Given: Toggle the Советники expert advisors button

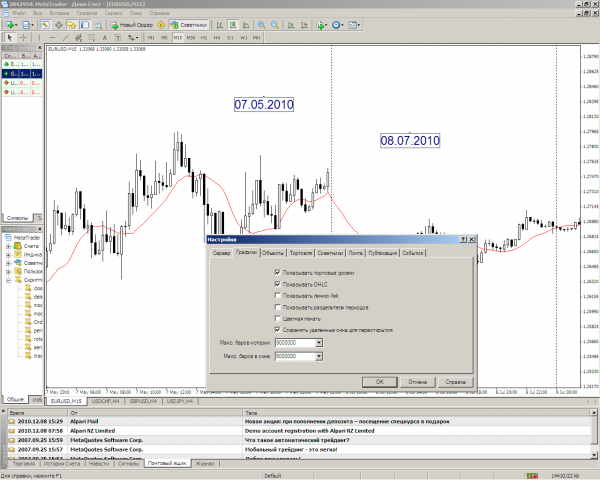Looking at the screenshot, I should [189, 25].
